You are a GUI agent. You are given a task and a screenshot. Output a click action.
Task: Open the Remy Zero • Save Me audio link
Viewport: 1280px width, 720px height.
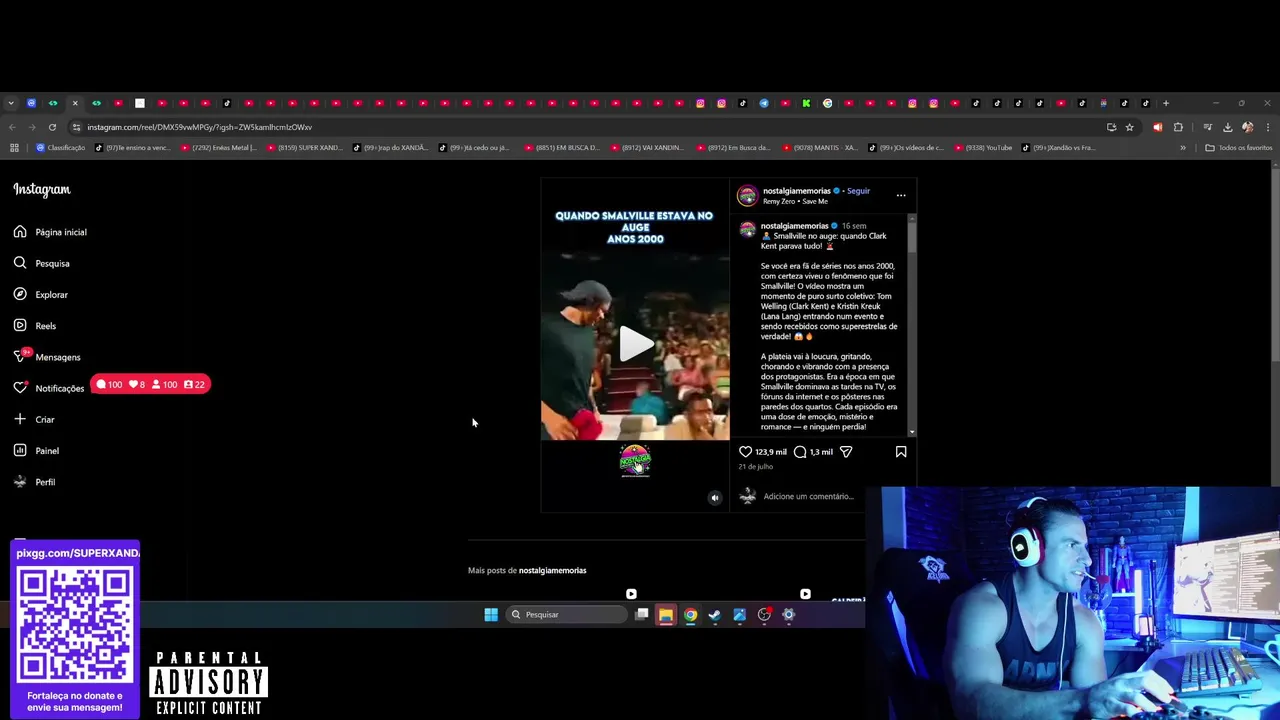click(x=795, y=201)
